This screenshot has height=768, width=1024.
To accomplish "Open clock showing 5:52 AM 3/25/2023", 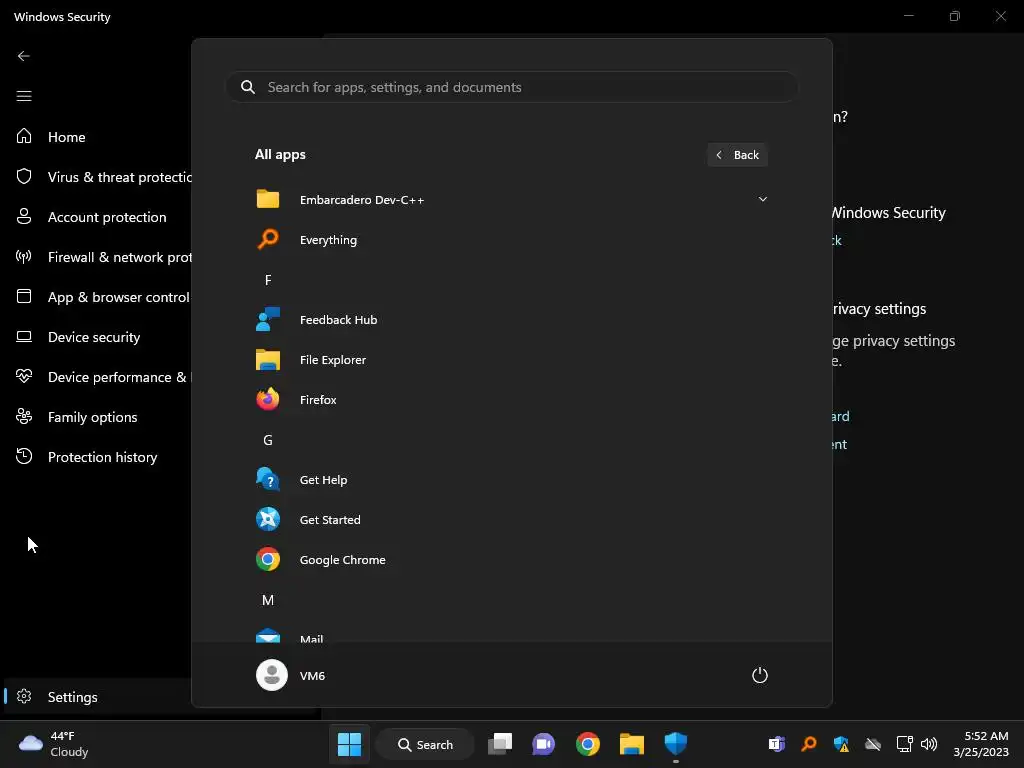I will 980,744.
